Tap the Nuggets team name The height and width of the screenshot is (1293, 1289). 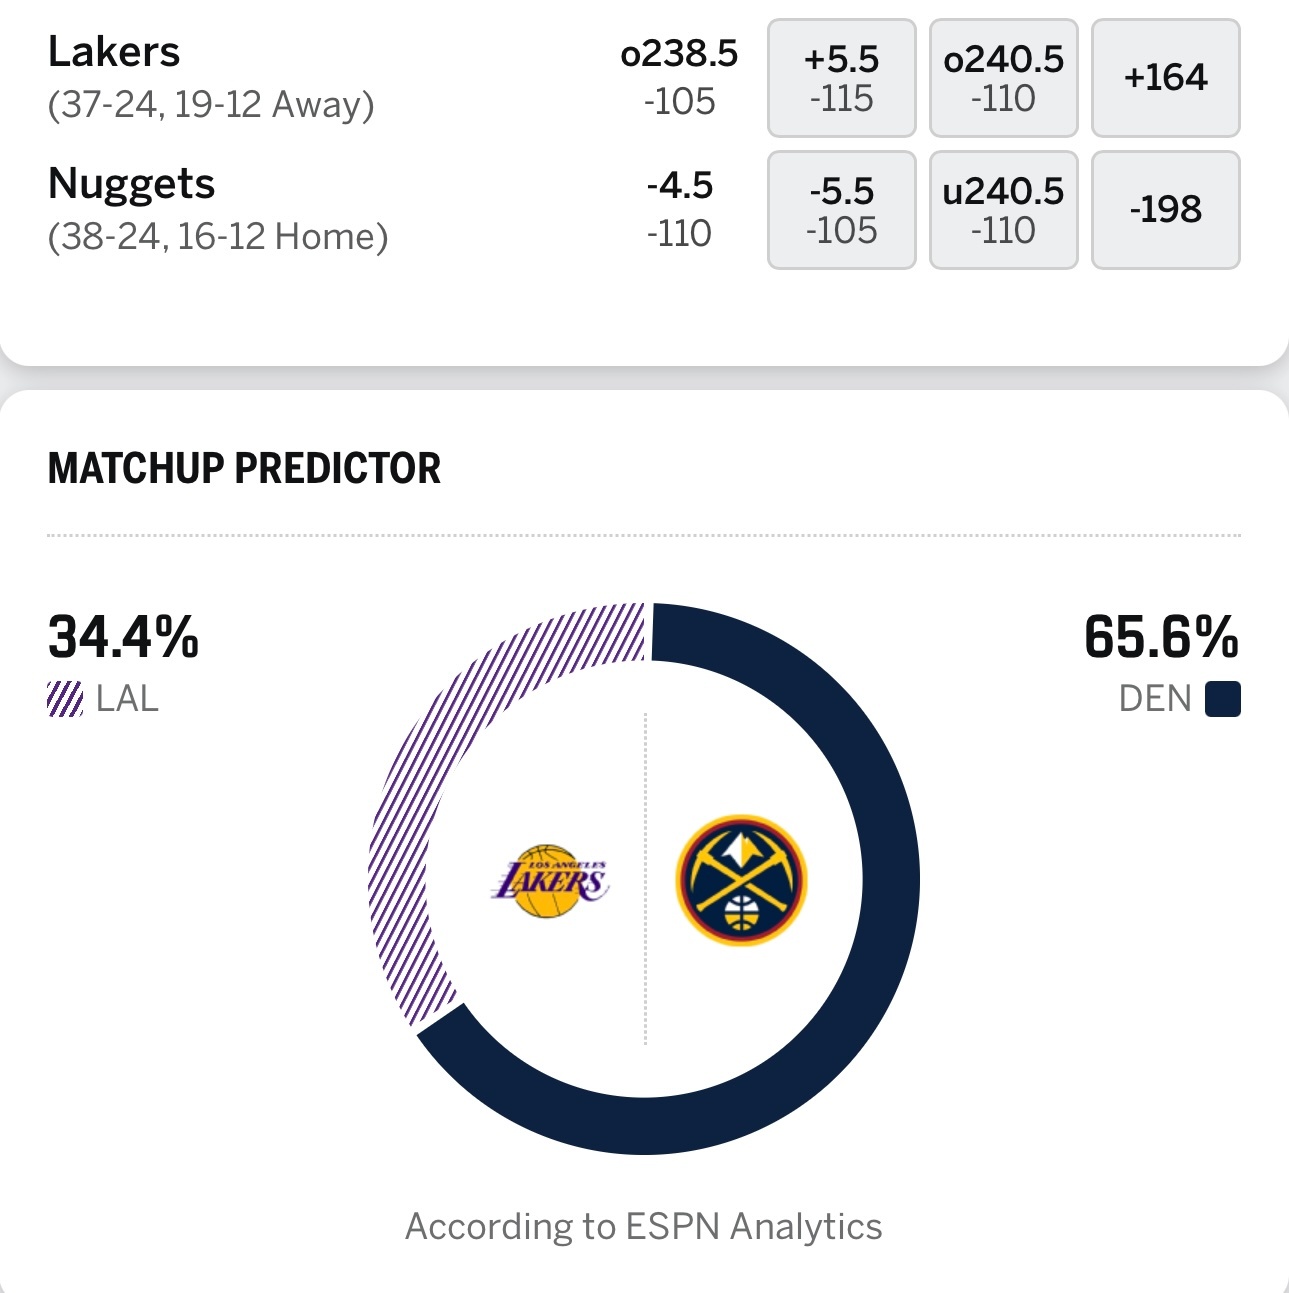click(132, 184)
